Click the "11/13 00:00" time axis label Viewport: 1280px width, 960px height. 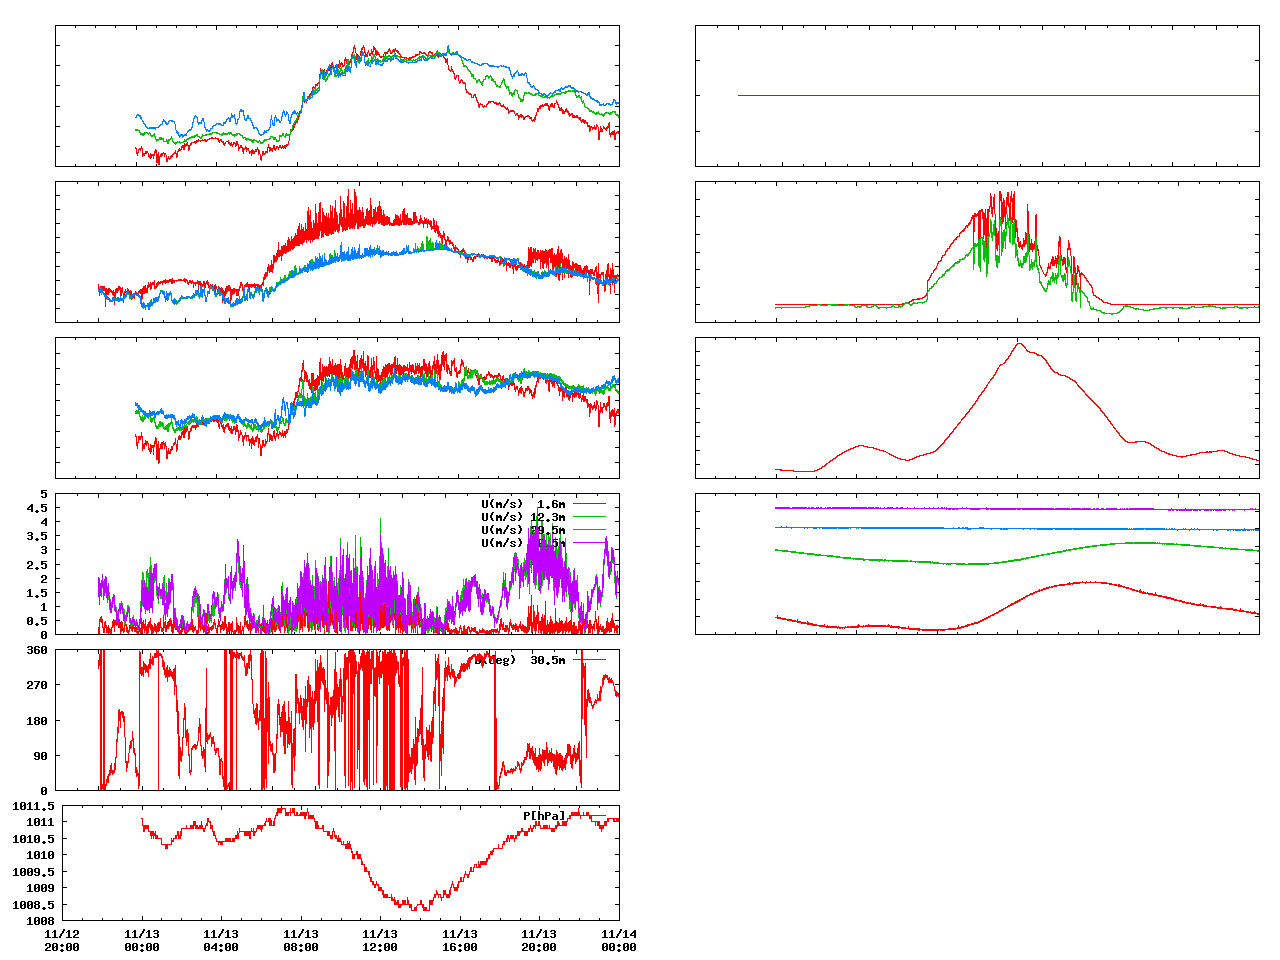142,941
